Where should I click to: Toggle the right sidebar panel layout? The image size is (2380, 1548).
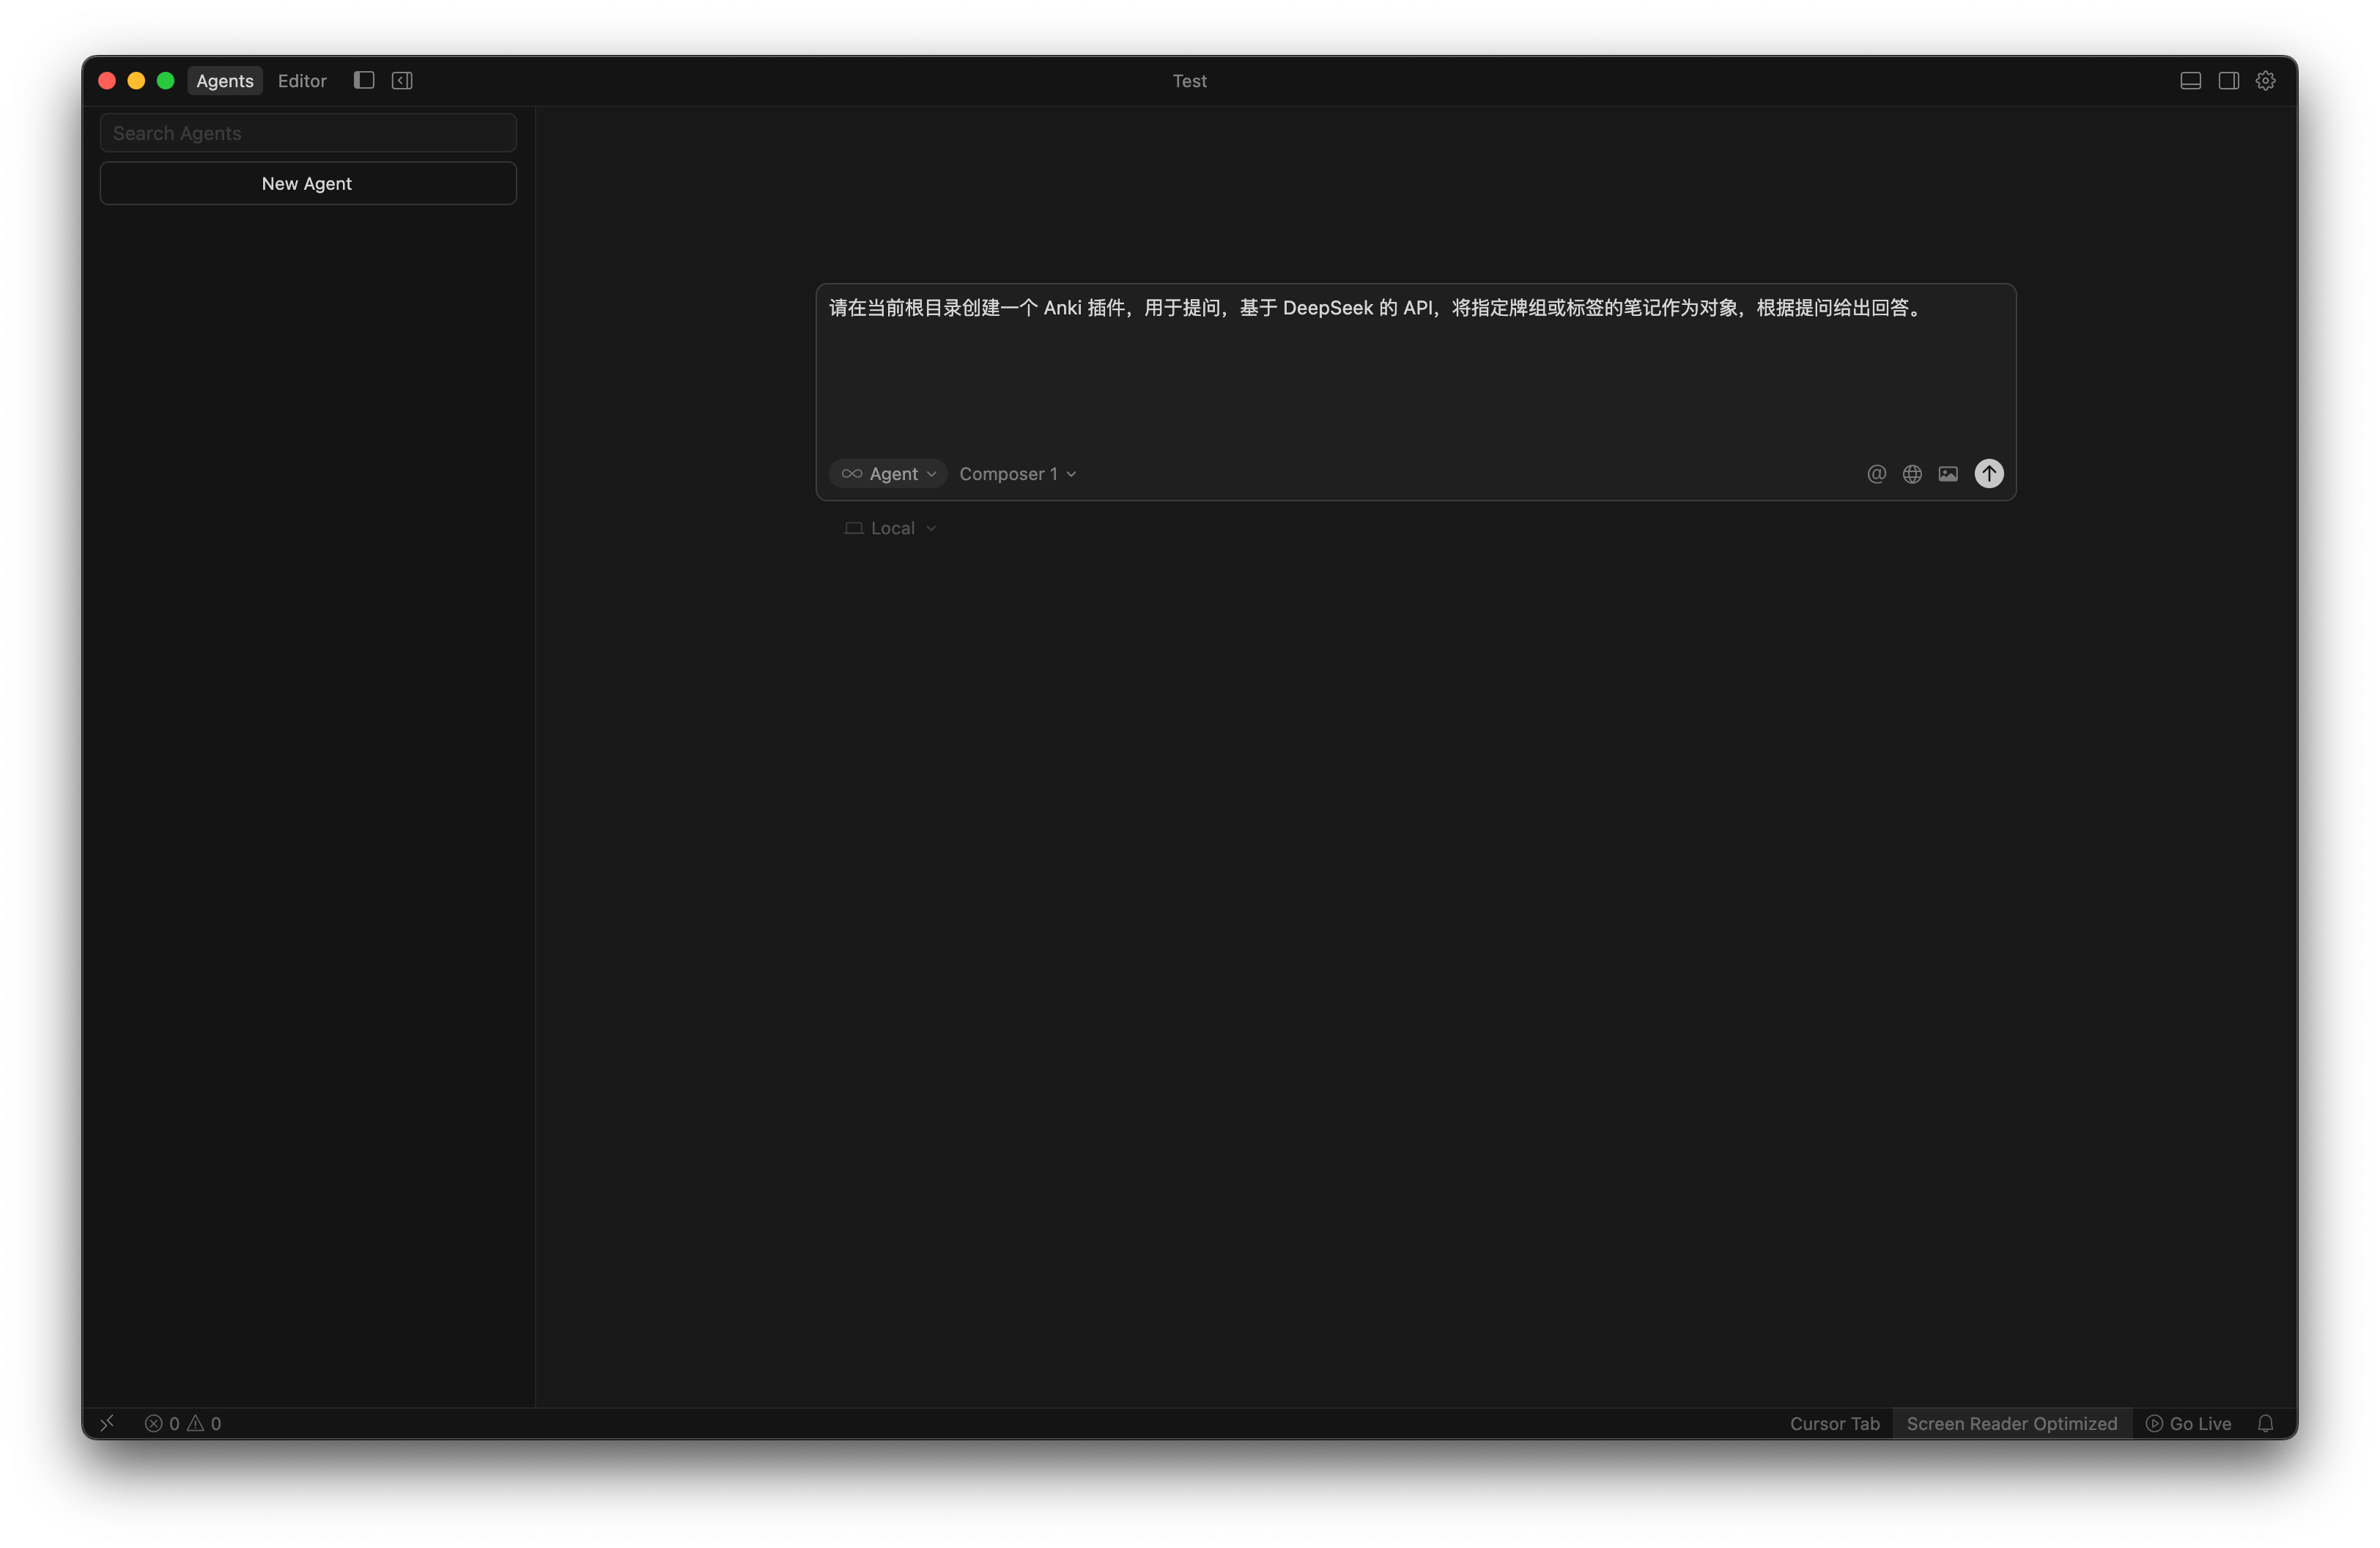[x=2228, y=81]
